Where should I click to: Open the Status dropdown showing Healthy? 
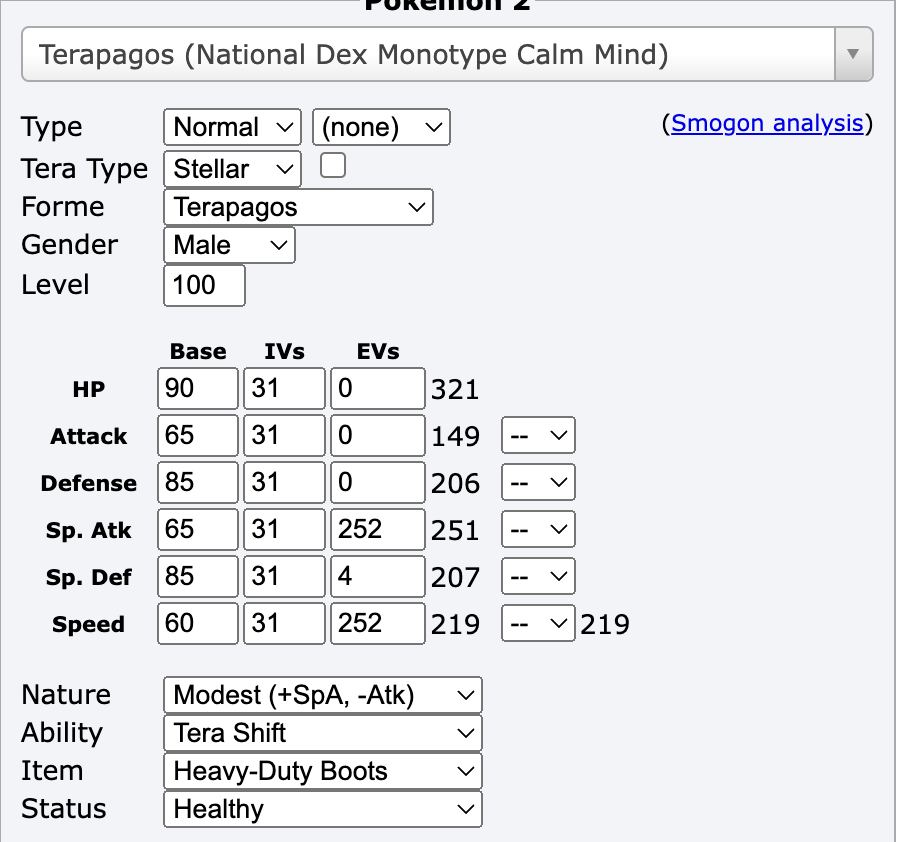click(x=322, y=809)
